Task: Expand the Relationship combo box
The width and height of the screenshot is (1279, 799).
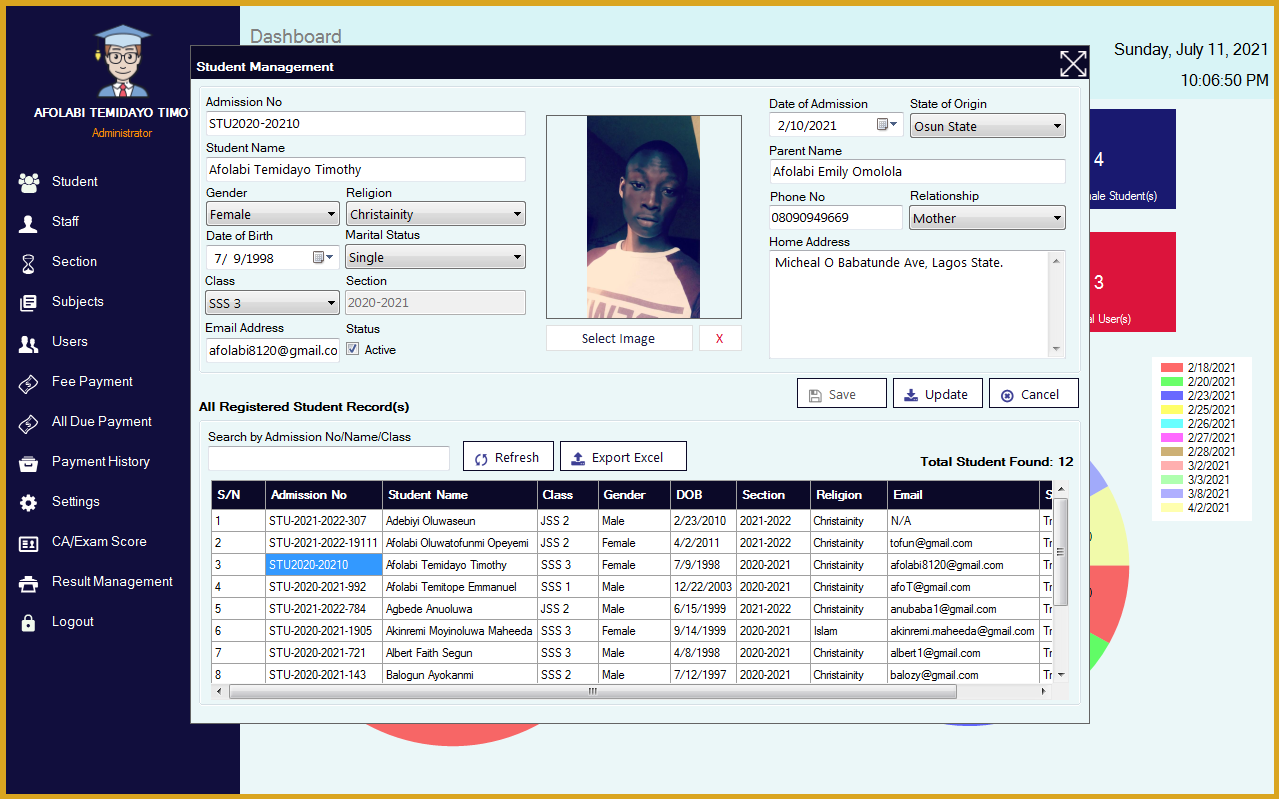Action: [1058, 217]
